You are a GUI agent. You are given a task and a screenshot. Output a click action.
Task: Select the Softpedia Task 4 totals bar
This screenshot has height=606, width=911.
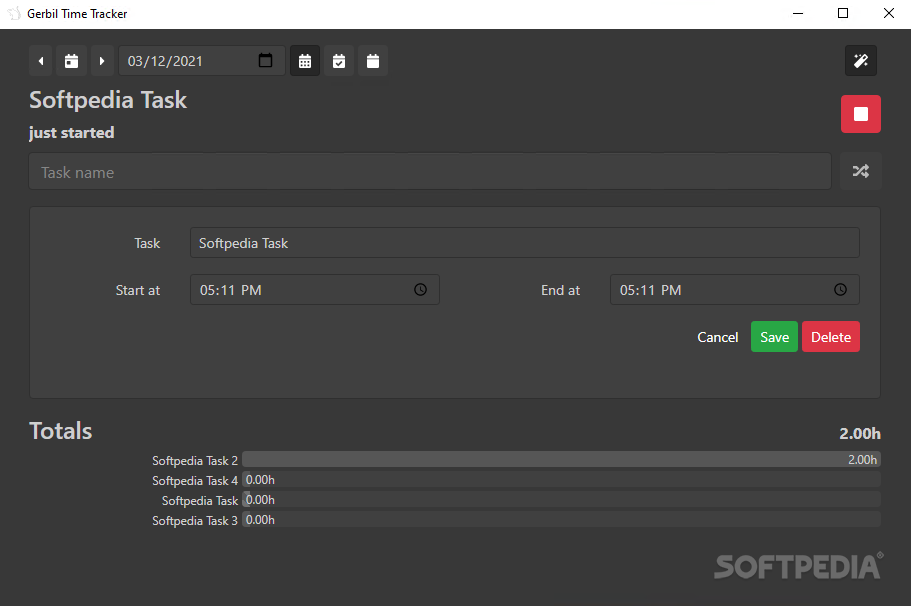pyautogui.click(x=561, y=480)
